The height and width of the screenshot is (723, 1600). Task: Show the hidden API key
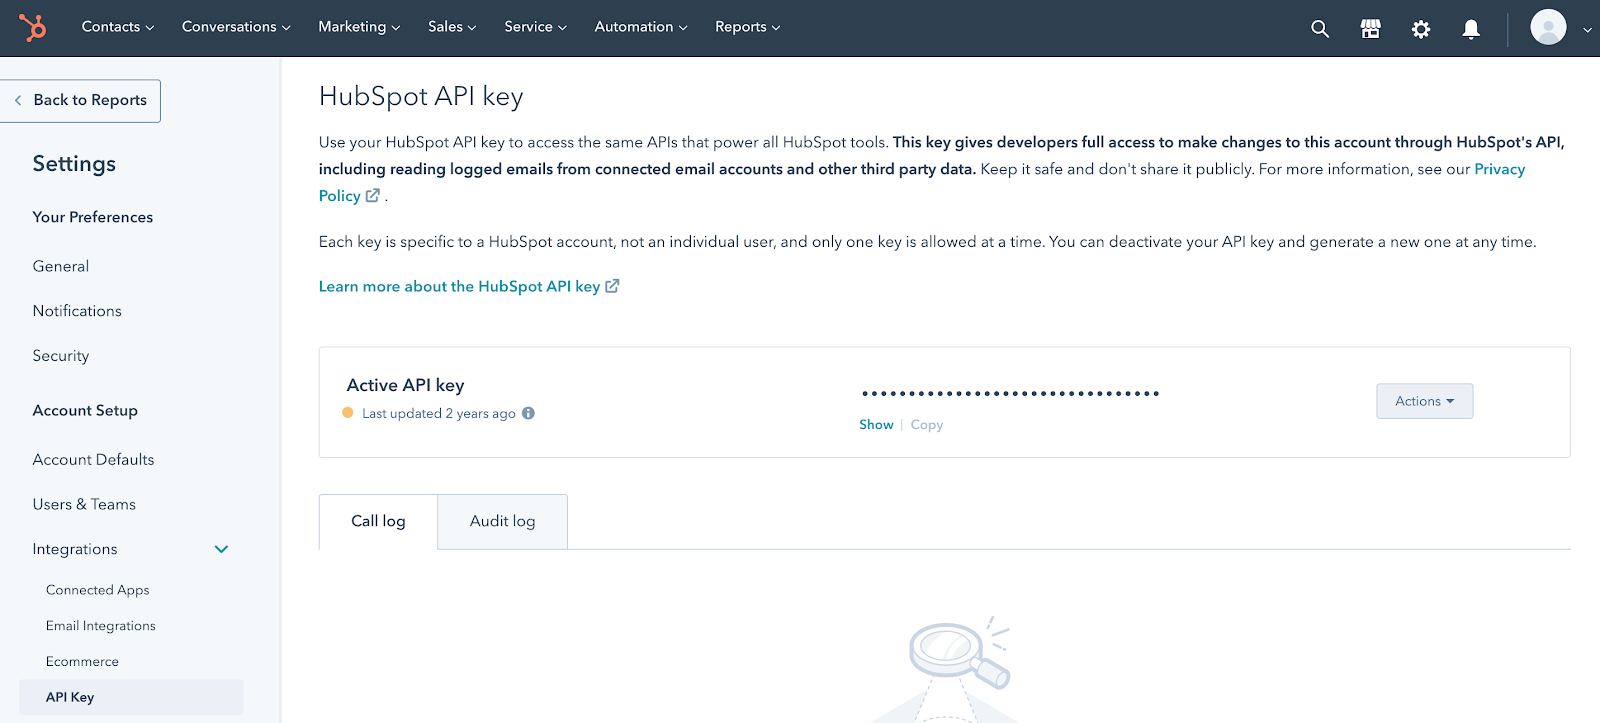coord(876,425)
